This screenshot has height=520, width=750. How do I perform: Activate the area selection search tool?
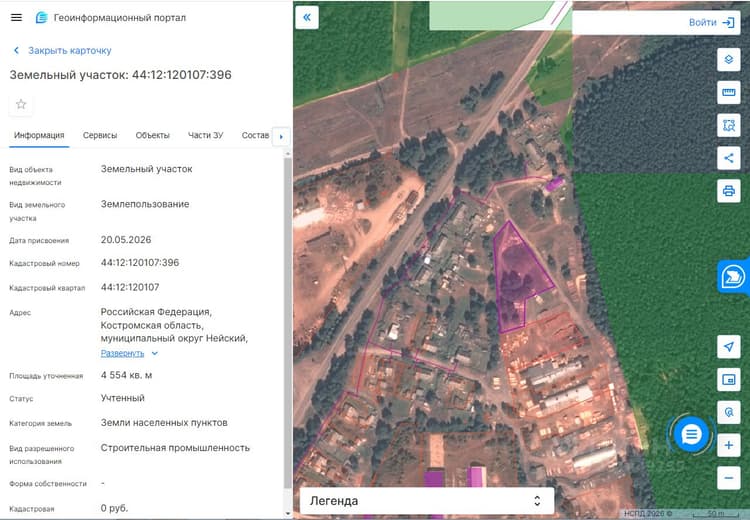click(728, 125)
